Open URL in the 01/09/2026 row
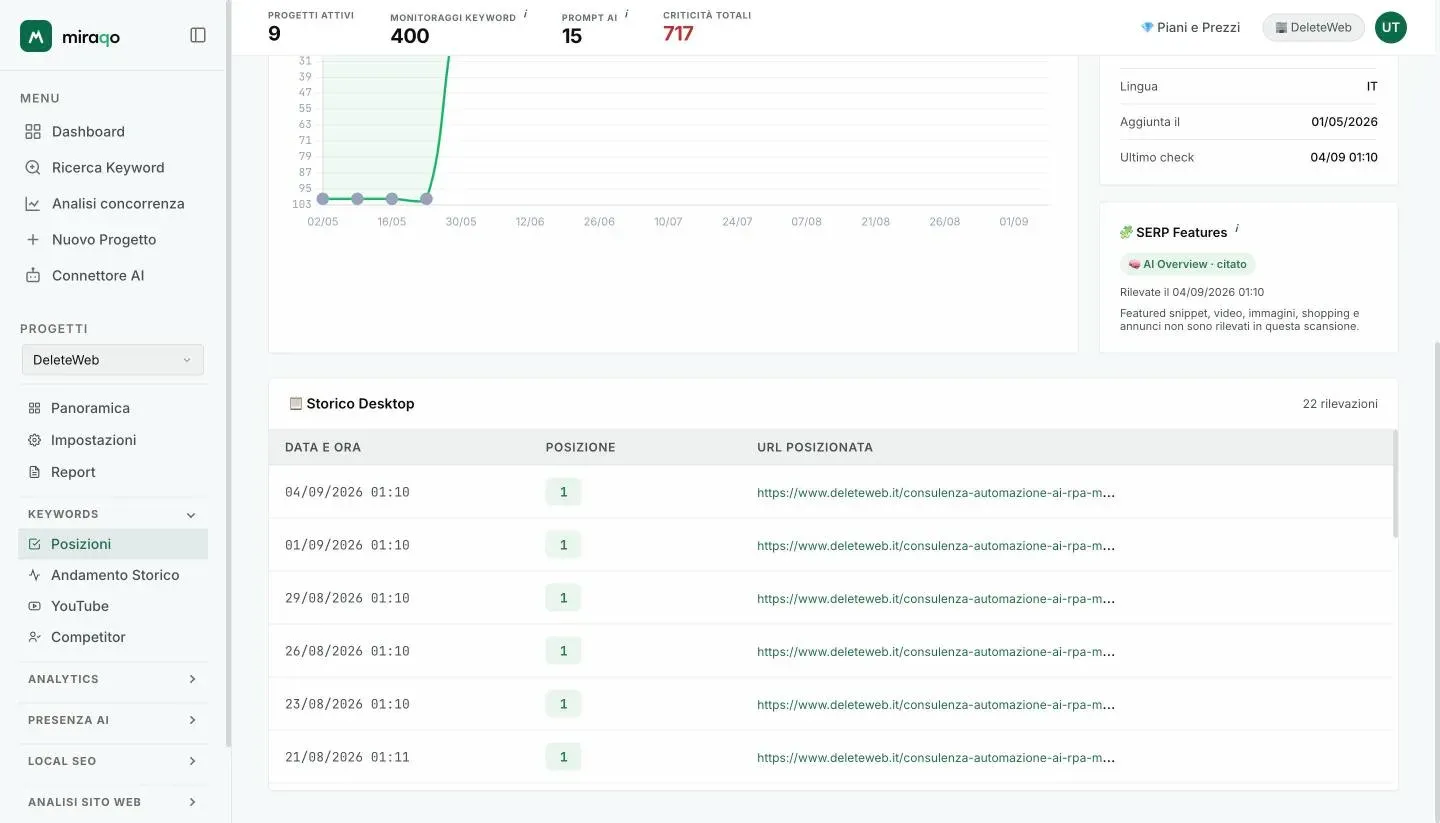This screenshot has width=1440, height=823. 936,545
